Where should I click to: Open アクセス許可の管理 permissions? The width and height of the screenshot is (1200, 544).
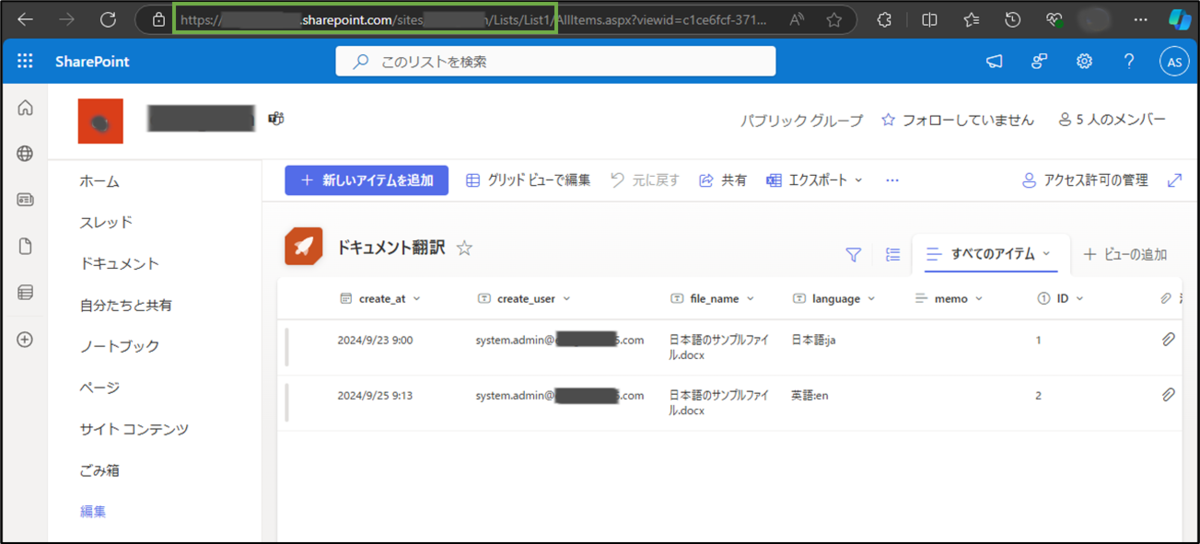pos(1085,180)
